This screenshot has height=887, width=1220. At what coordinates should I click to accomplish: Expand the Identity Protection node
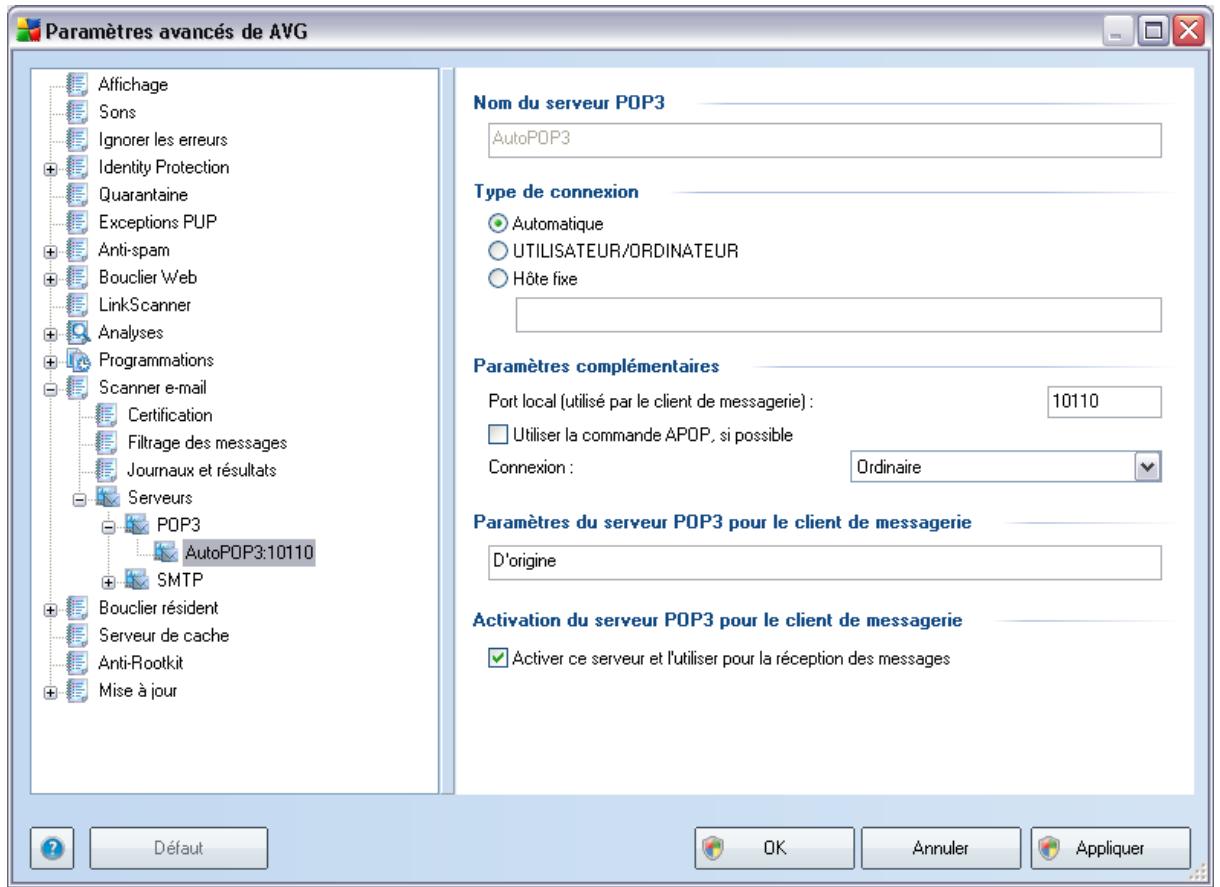tap(50, 168)
